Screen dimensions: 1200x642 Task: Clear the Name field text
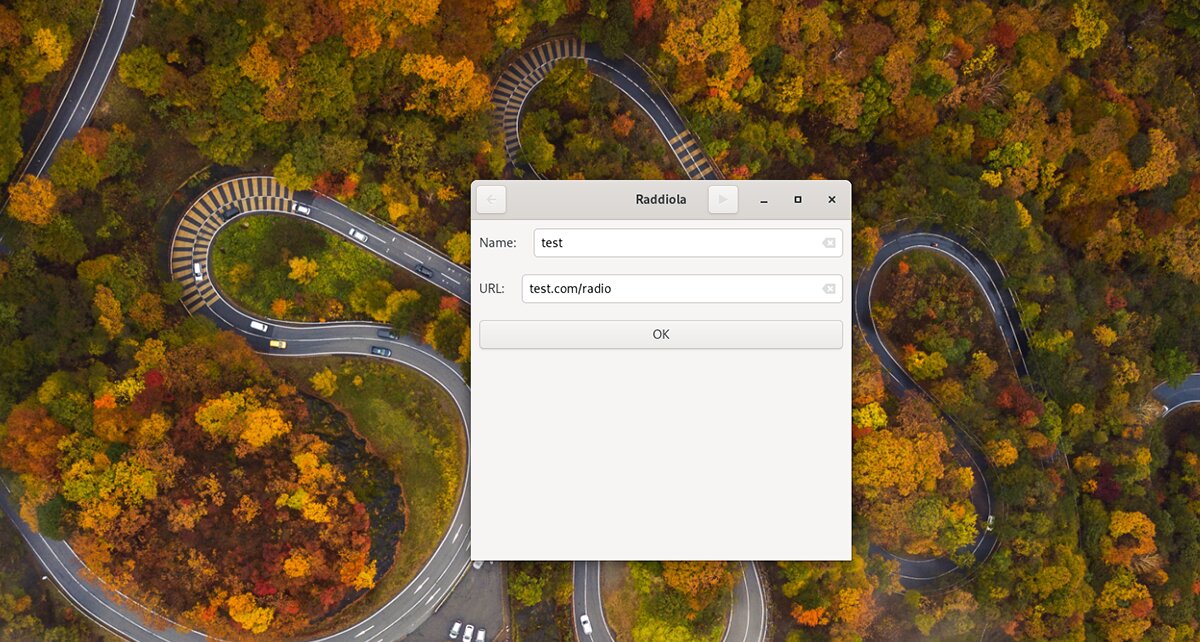coord(828,243)
